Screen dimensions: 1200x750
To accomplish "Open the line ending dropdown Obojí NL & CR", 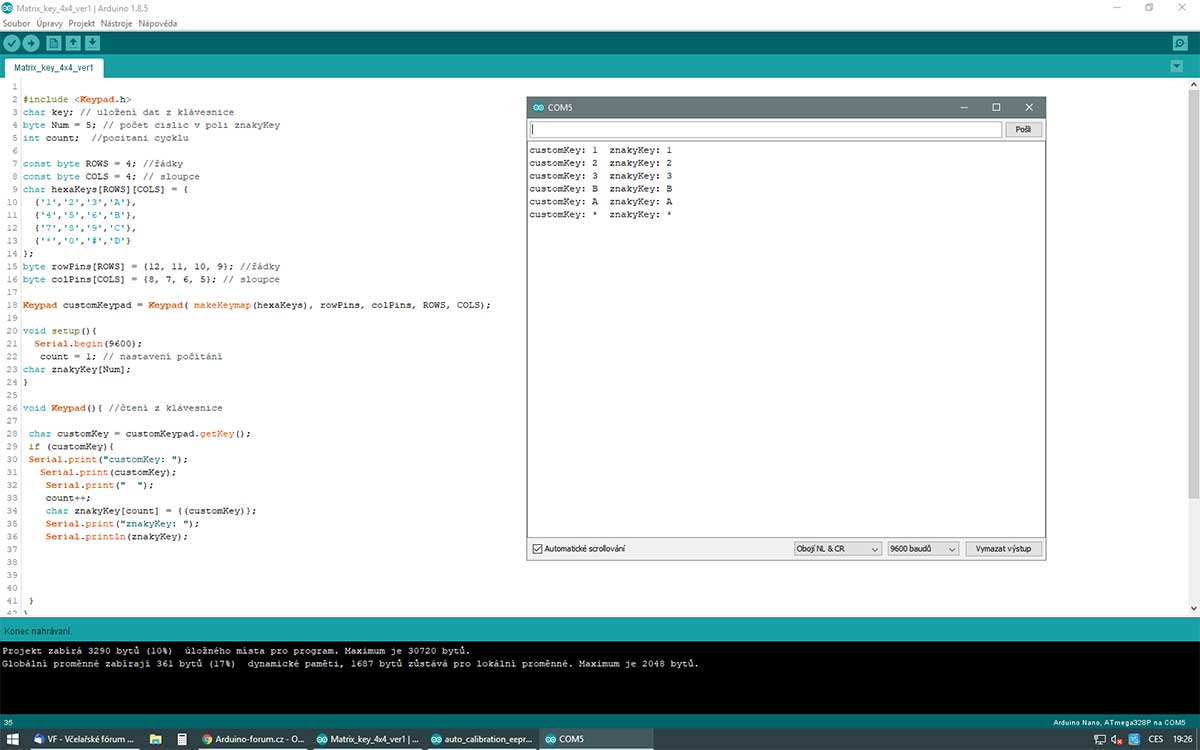I will [836, 549].
